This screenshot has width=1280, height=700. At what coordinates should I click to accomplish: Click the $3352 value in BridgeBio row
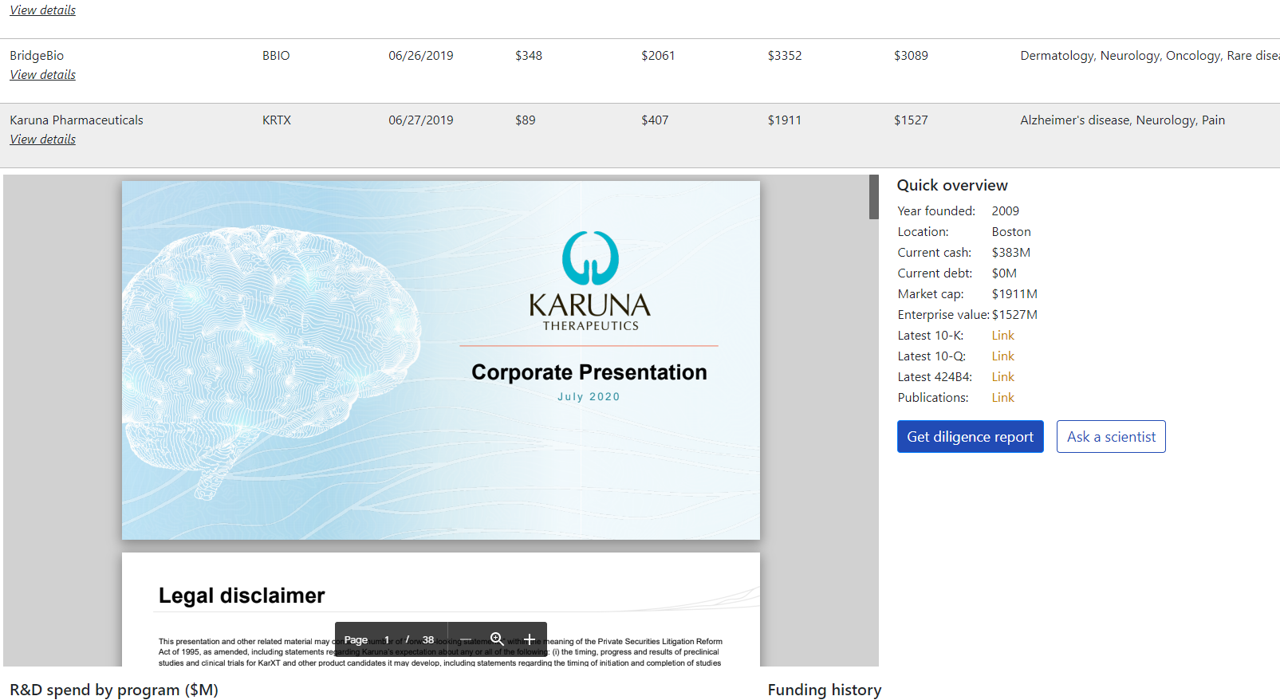tap(785, 56)
